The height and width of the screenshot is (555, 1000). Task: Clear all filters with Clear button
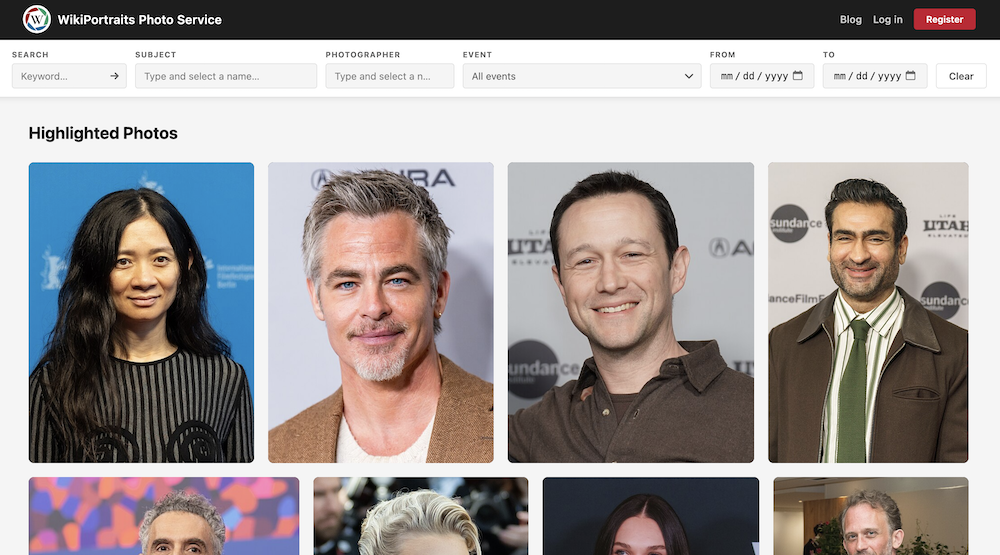(x=960, y=76)
